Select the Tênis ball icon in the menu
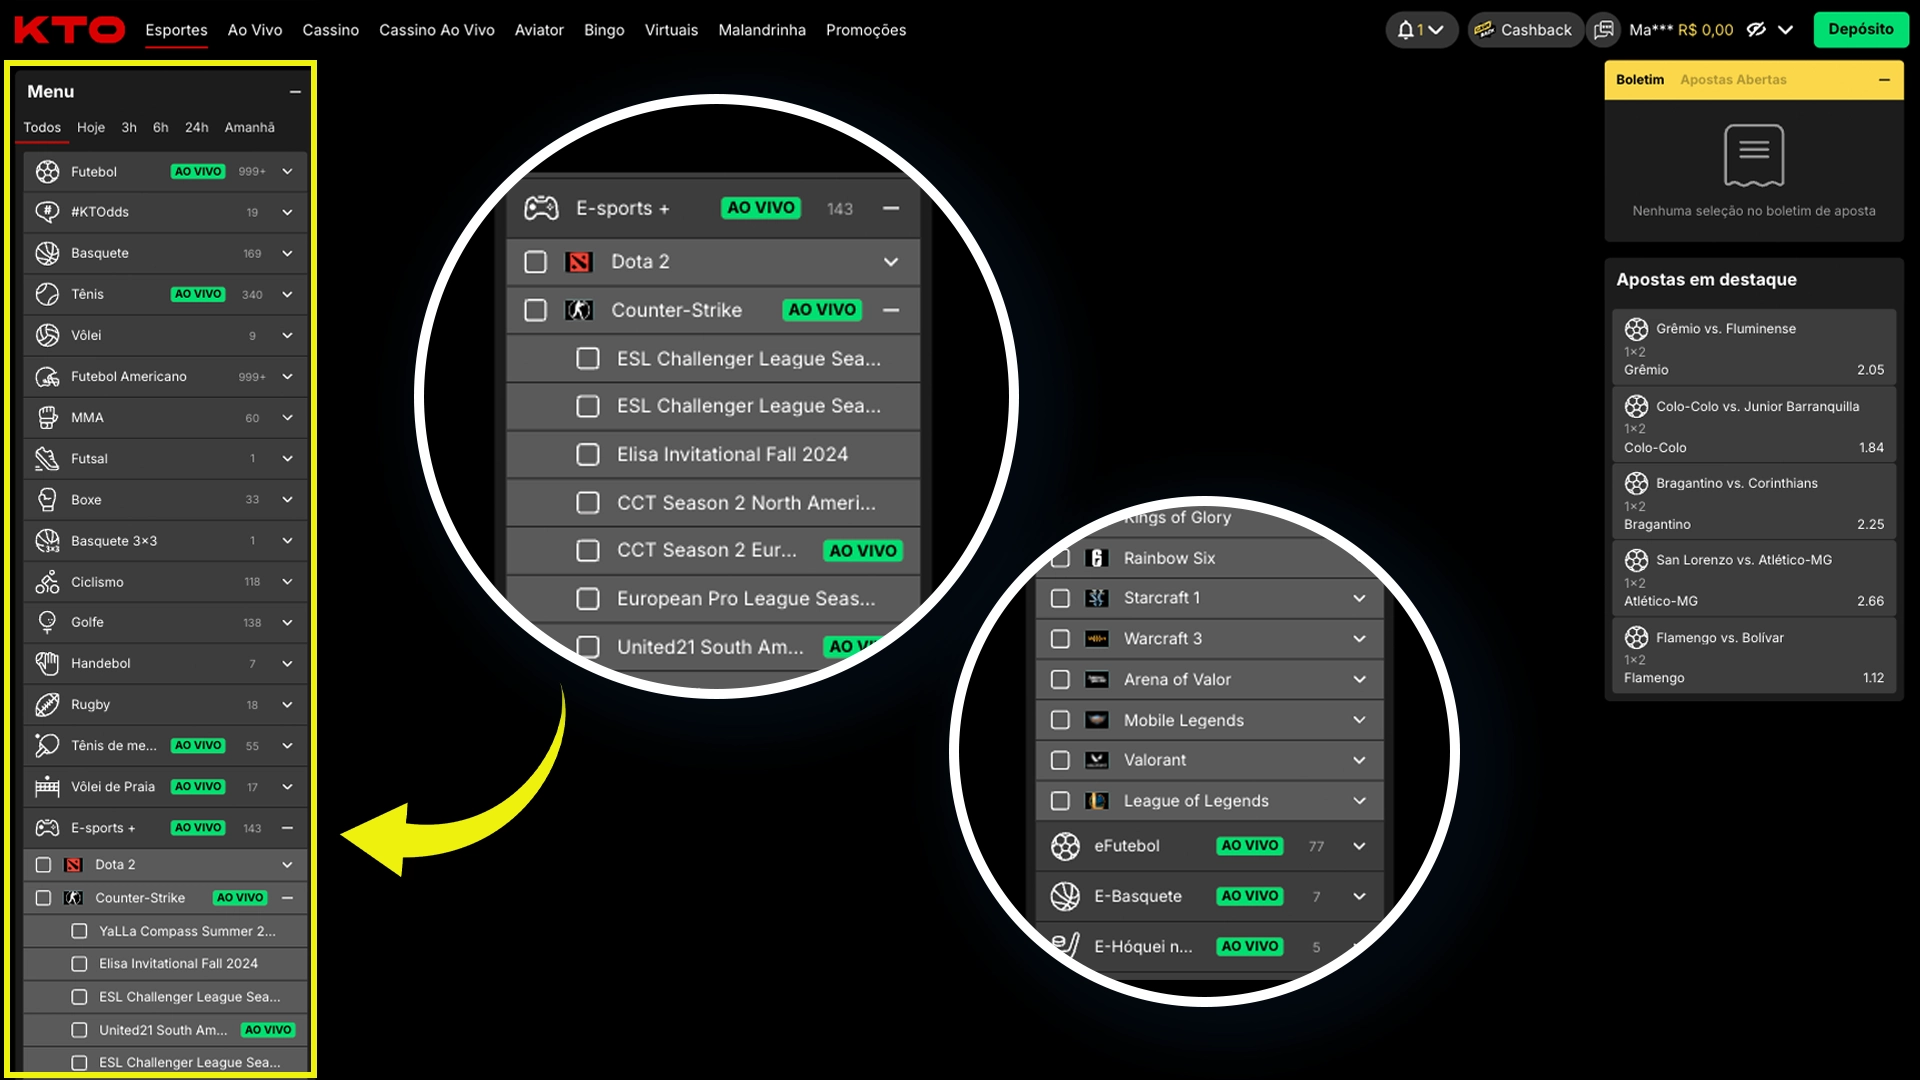Viewport: 1920px width, 1080px height. pos(47,294)
